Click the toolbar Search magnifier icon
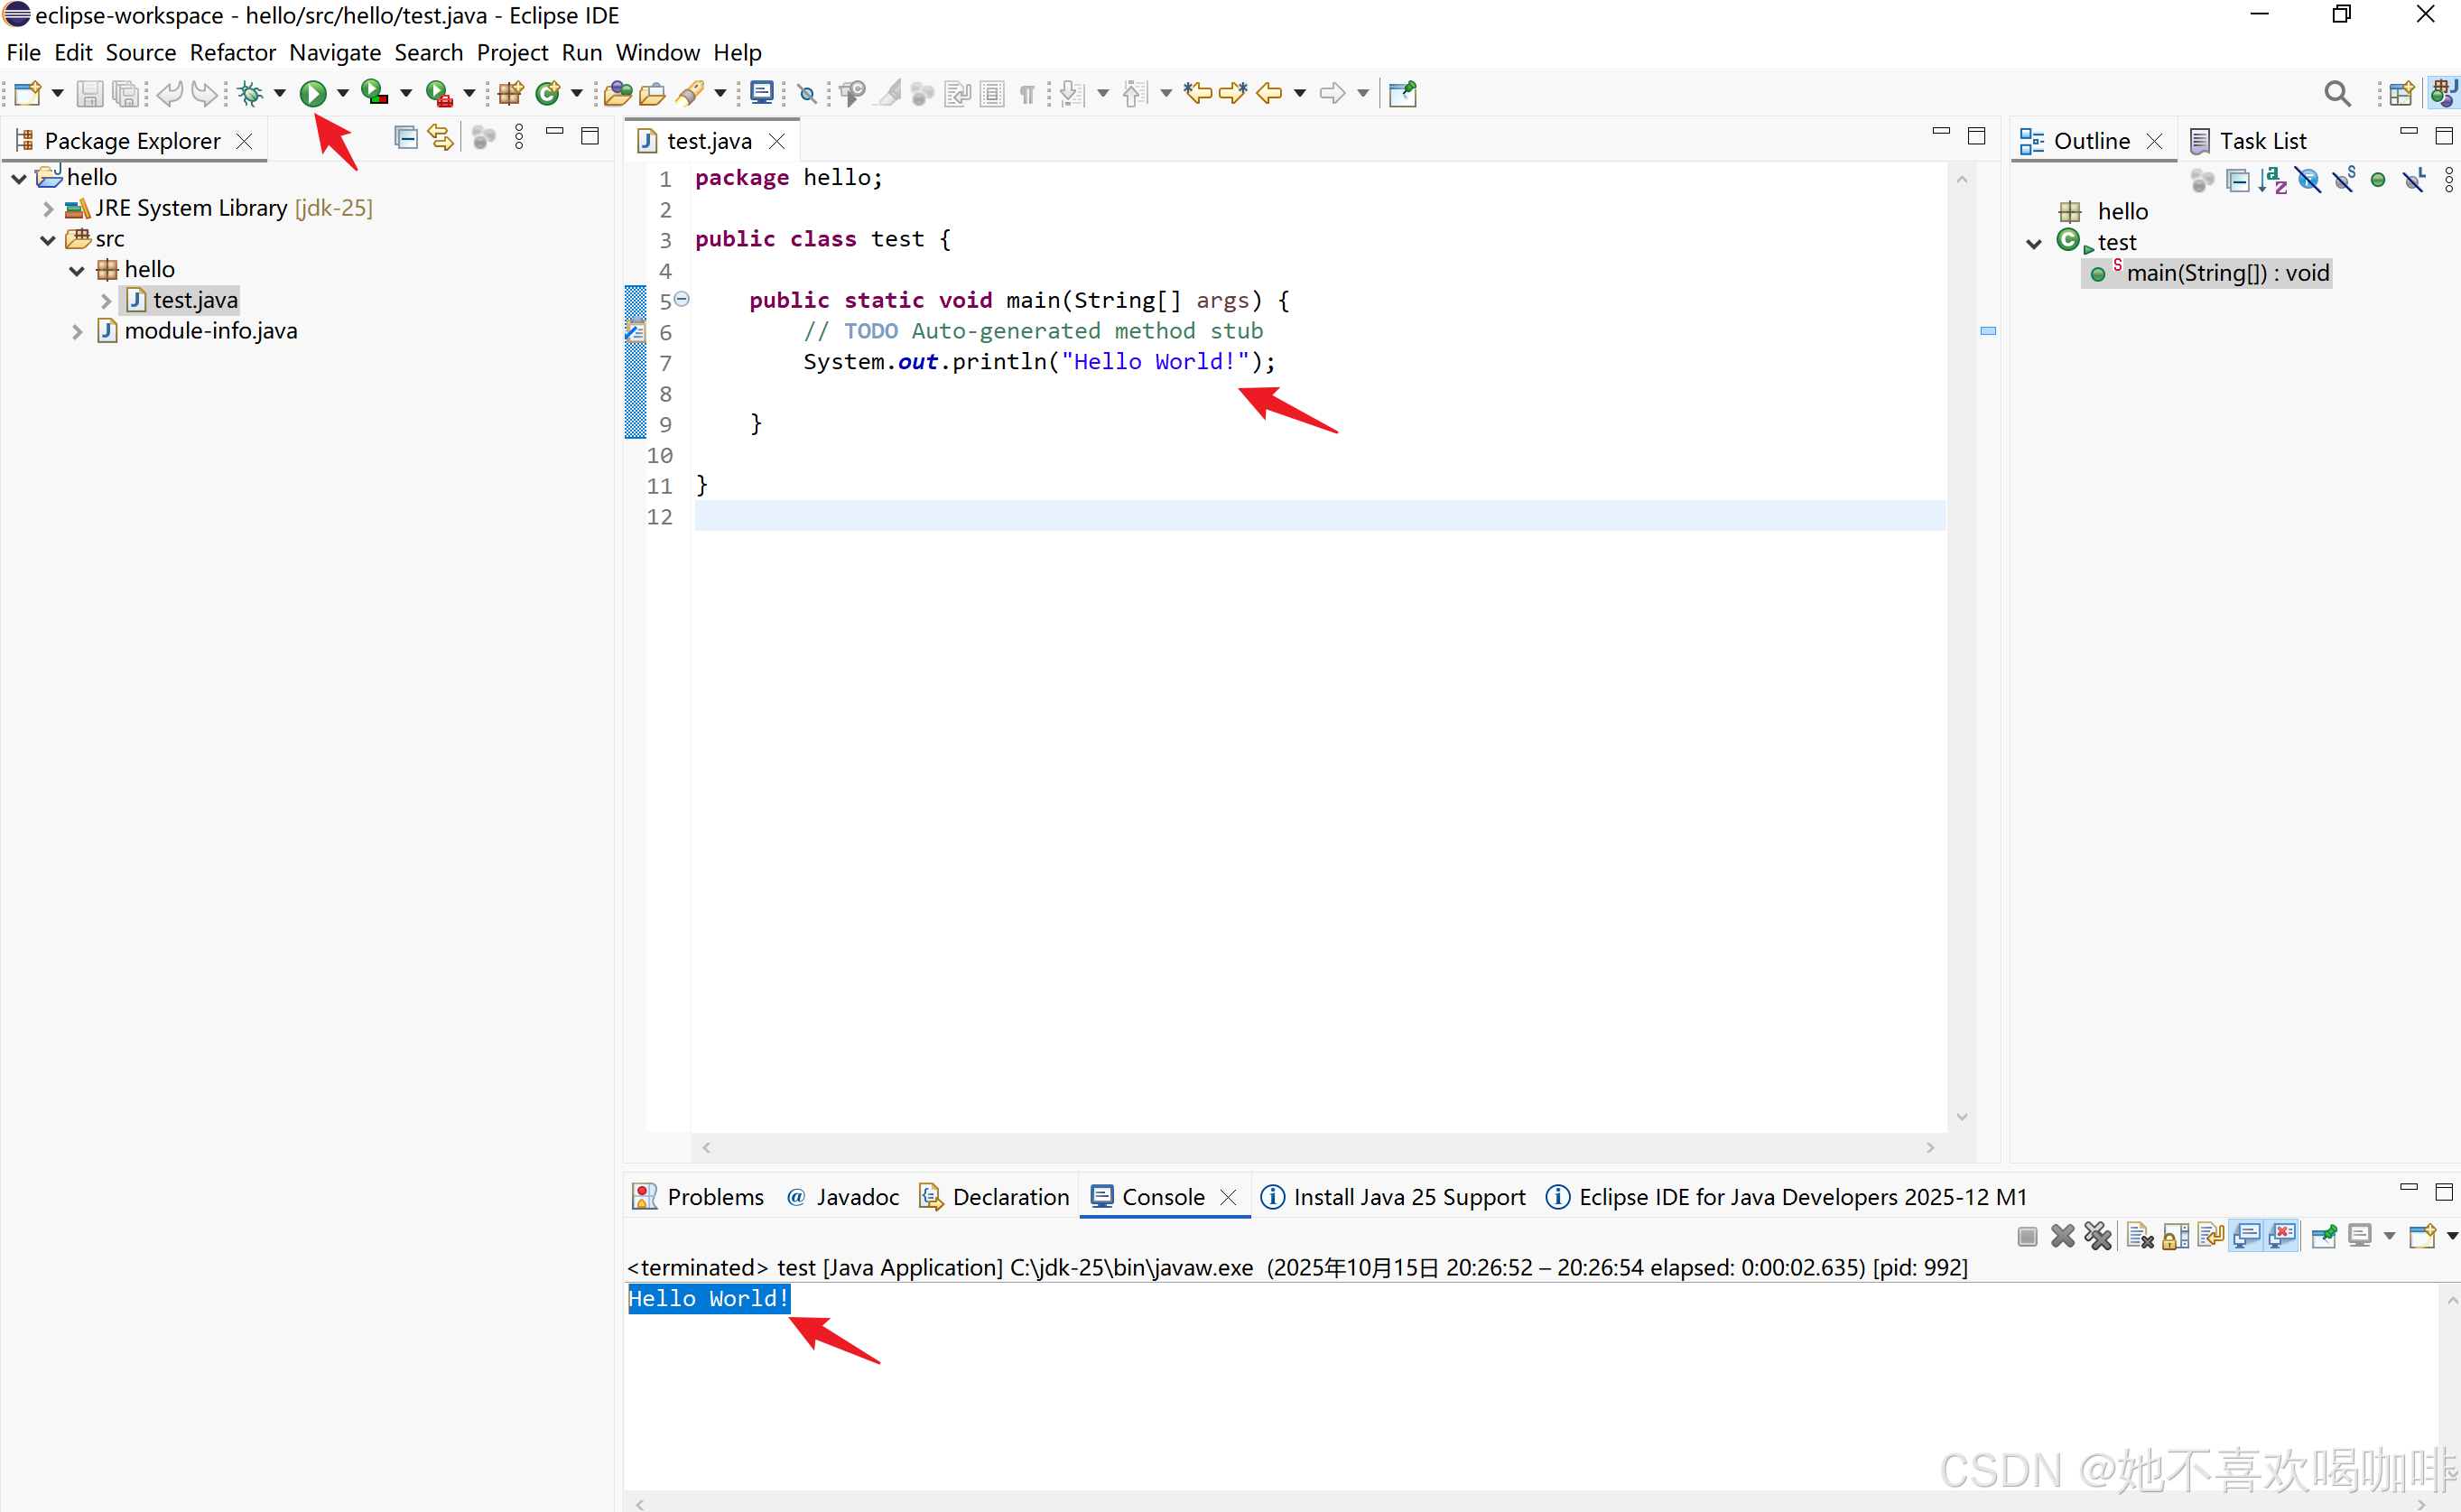Screen dimensions: 2461x1512 (x=2337, y=94)
